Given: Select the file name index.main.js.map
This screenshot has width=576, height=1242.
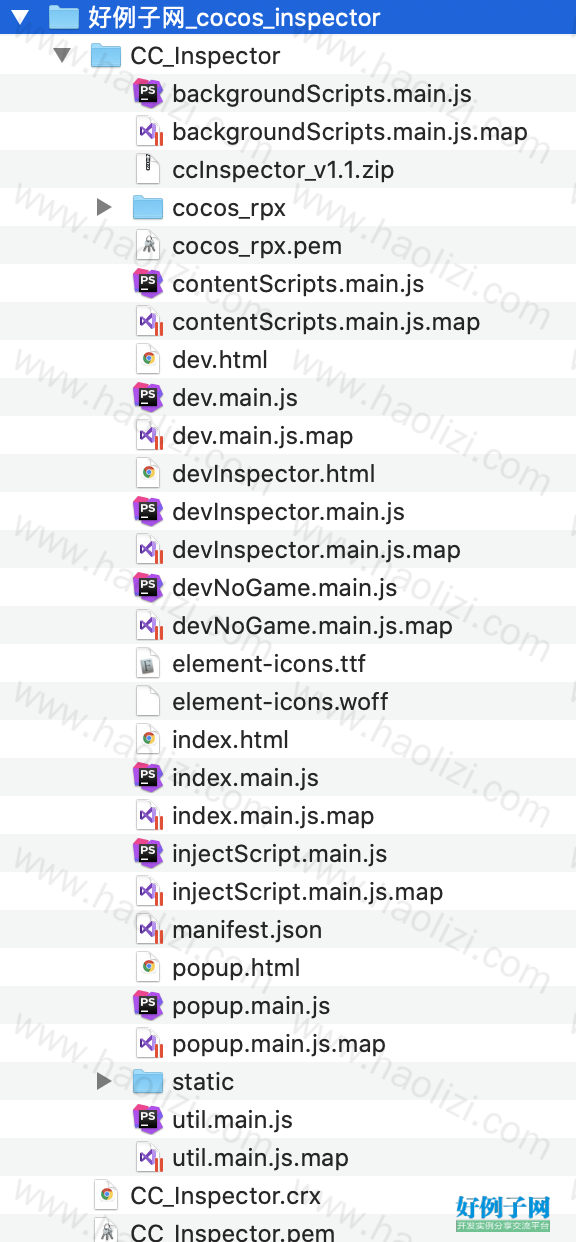Looking at the screenshot, I should [x=273, y=816].
